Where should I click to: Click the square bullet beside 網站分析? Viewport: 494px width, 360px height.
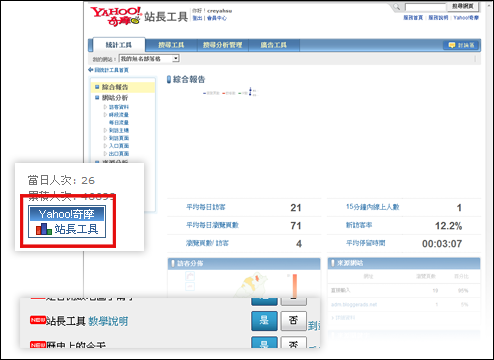(x=97, y=98)
